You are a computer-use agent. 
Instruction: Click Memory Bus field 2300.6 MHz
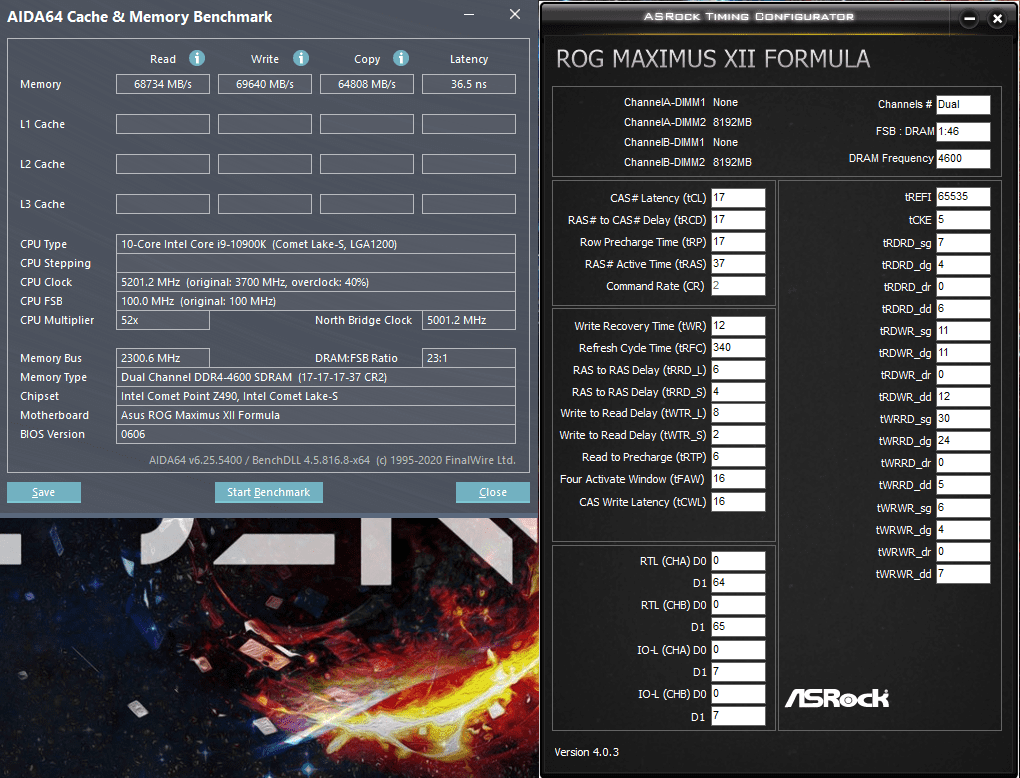(x=163, y=358)
